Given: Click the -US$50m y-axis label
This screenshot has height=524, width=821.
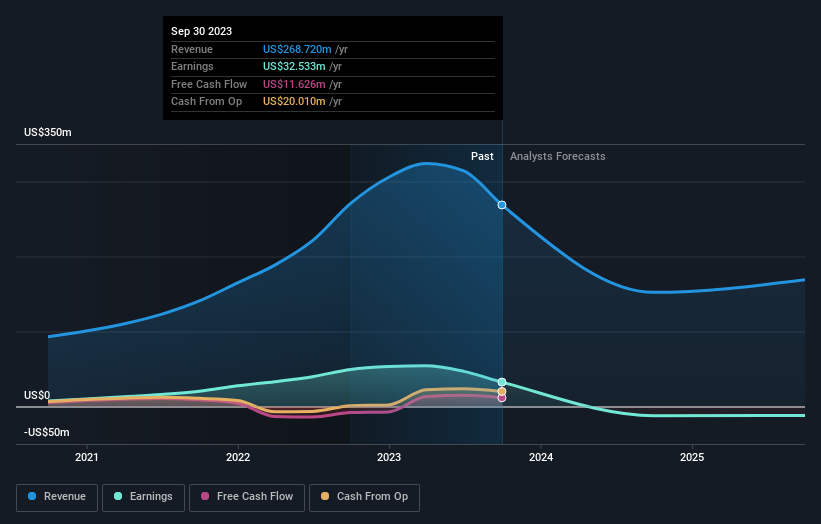Looking at the screenshot, I should pos(47,432).
